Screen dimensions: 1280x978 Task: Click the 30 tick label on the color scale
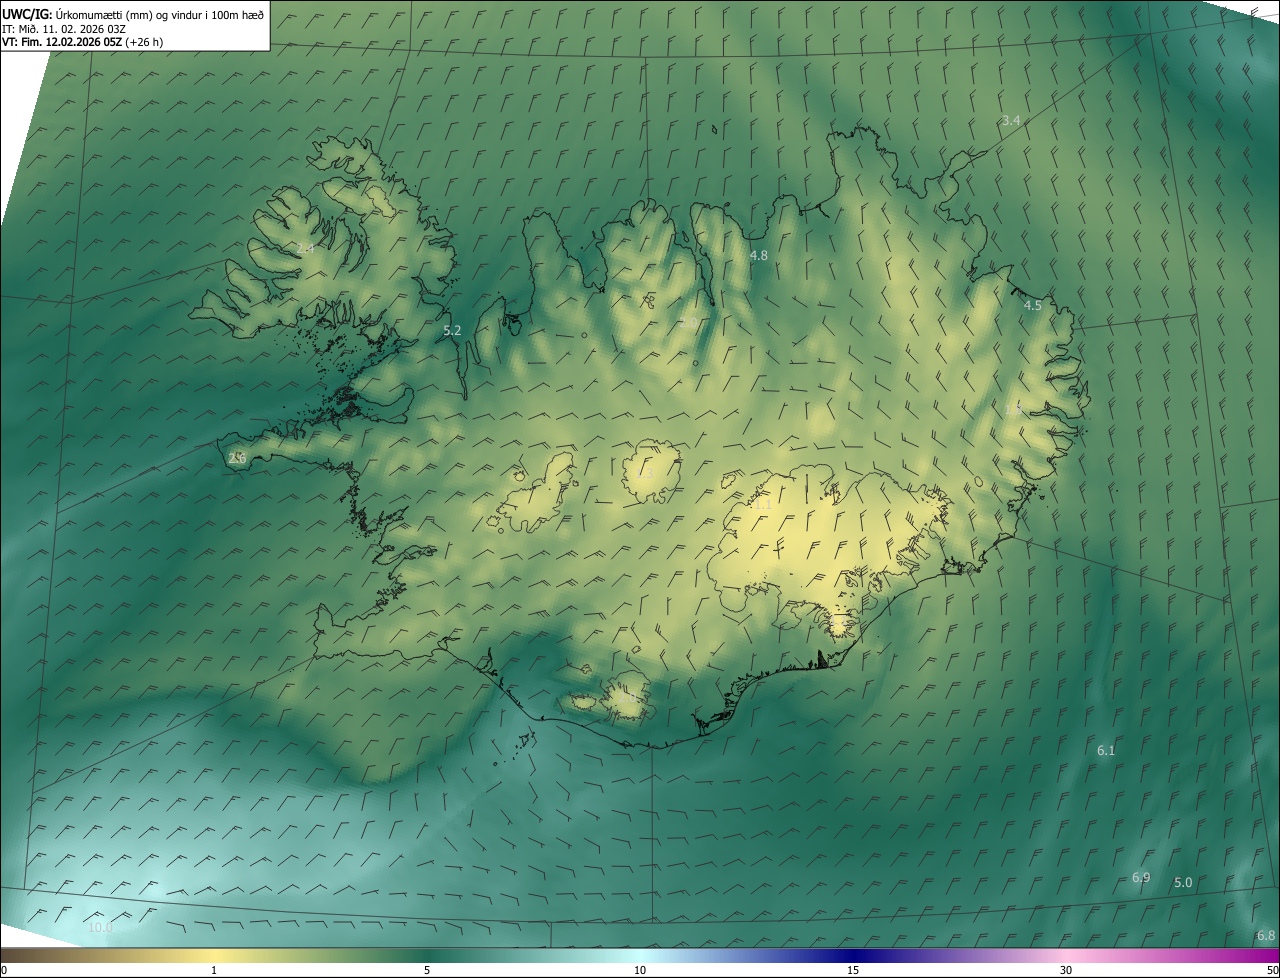[1066, 970]
